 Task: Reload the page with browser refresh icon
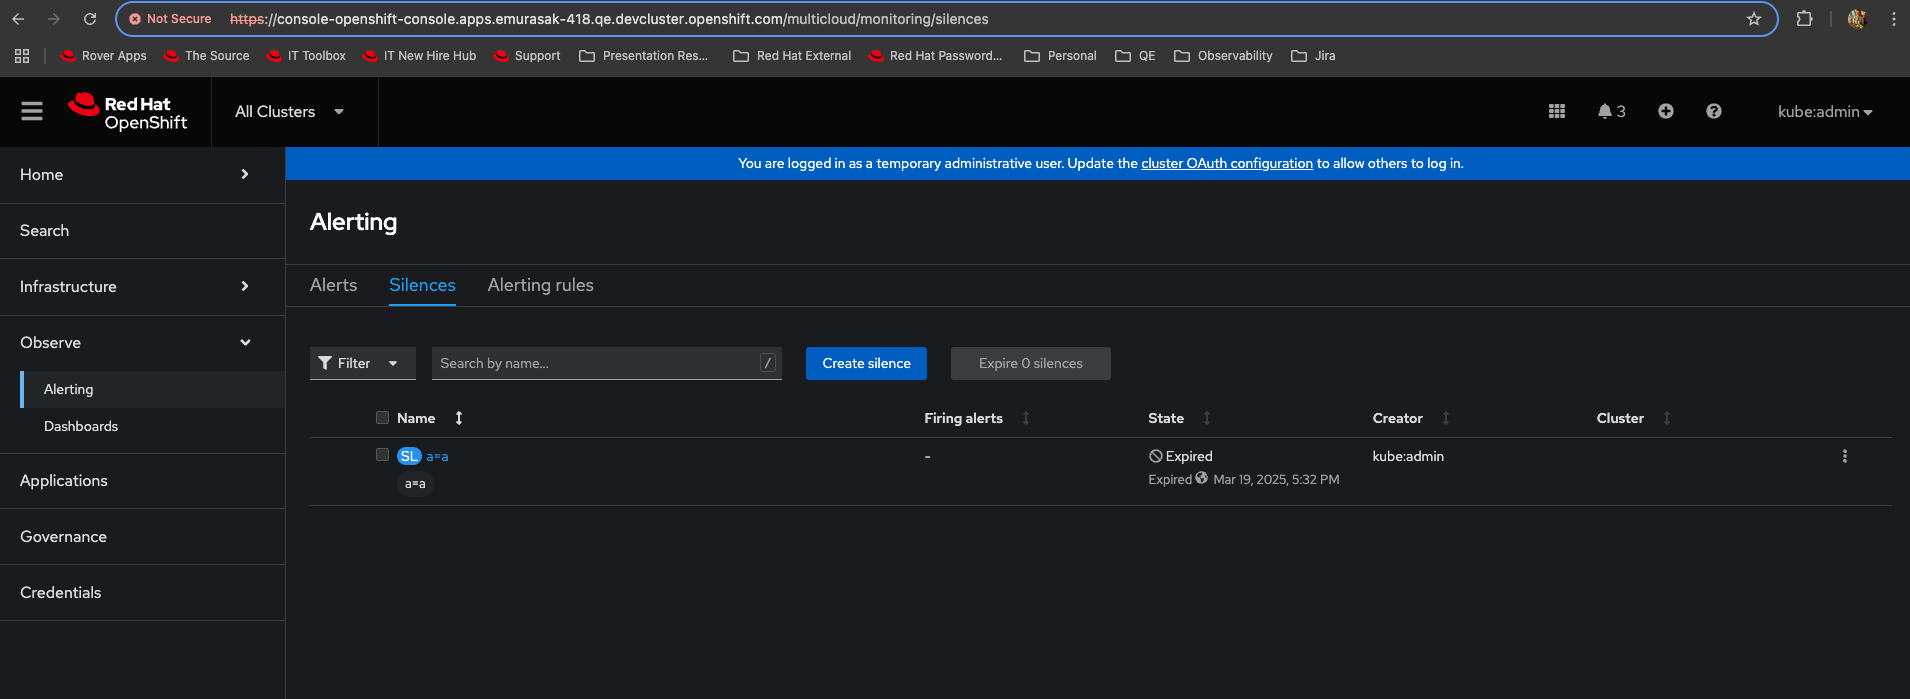coord(90,19)
